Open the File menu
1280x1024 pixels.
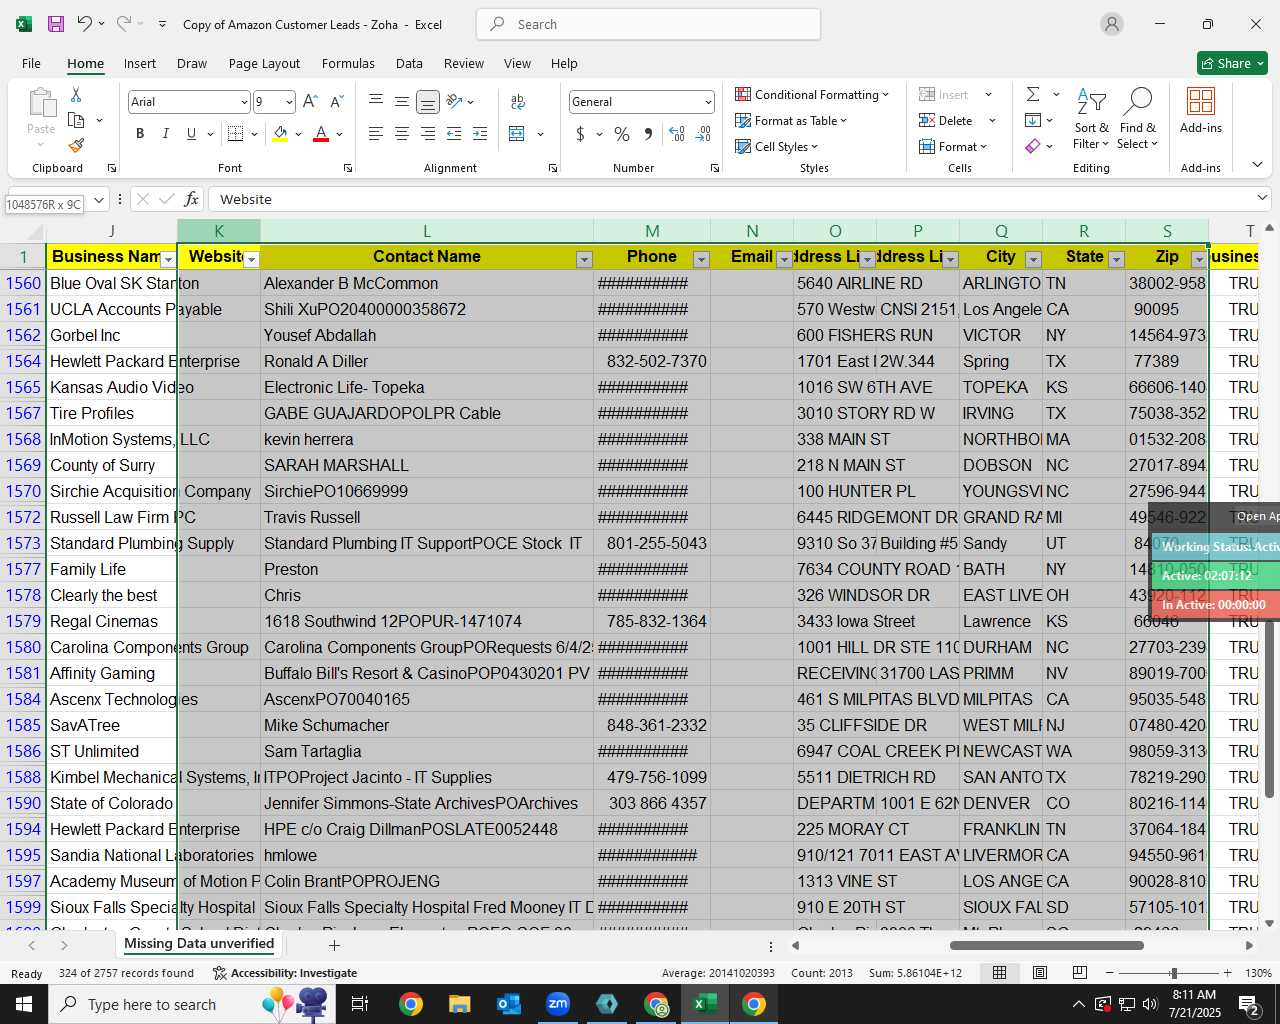[x=32, y=63]
